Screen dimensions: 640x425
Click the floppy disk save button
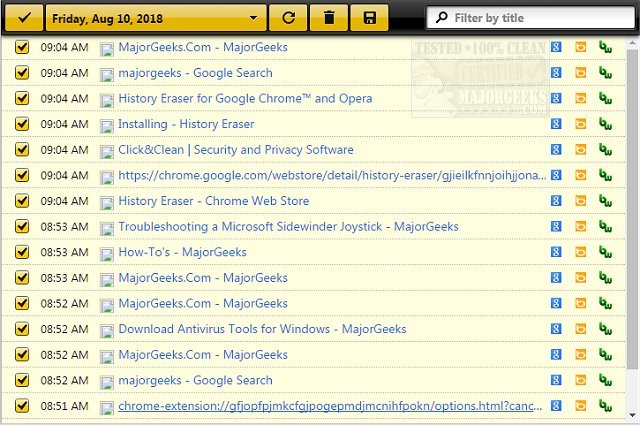tap(370, 17)
